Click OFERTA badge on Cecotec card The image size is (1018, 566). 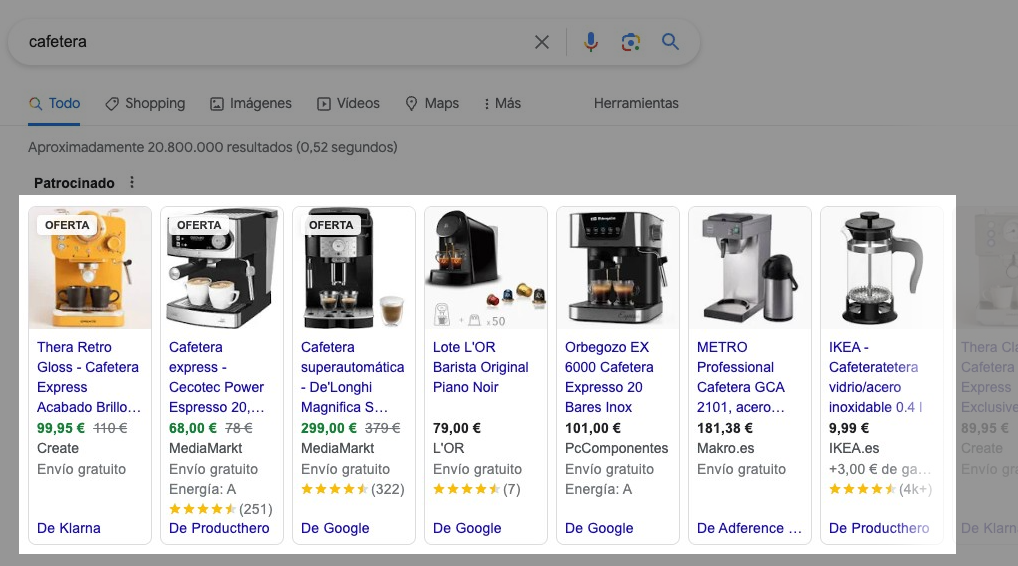199,225
